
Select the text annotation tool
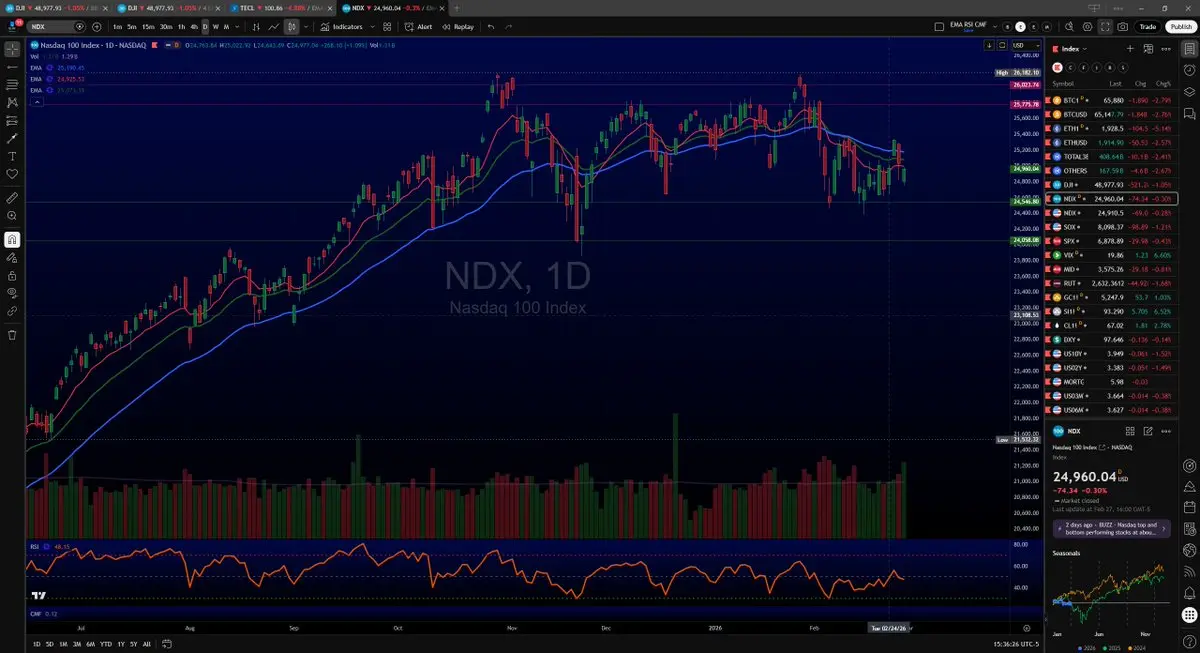coord(12,156)
